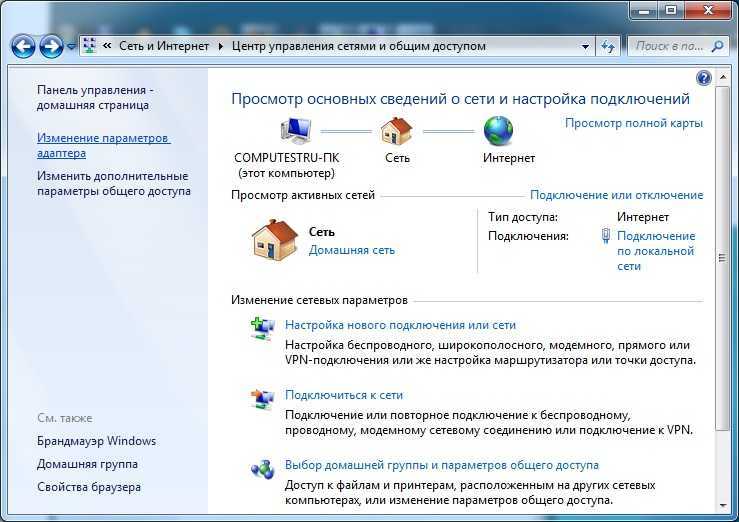Viewport: 739px width, 522px height.
Task: Click the LAN plug icon near Подключения
Action: click(606, 236)
